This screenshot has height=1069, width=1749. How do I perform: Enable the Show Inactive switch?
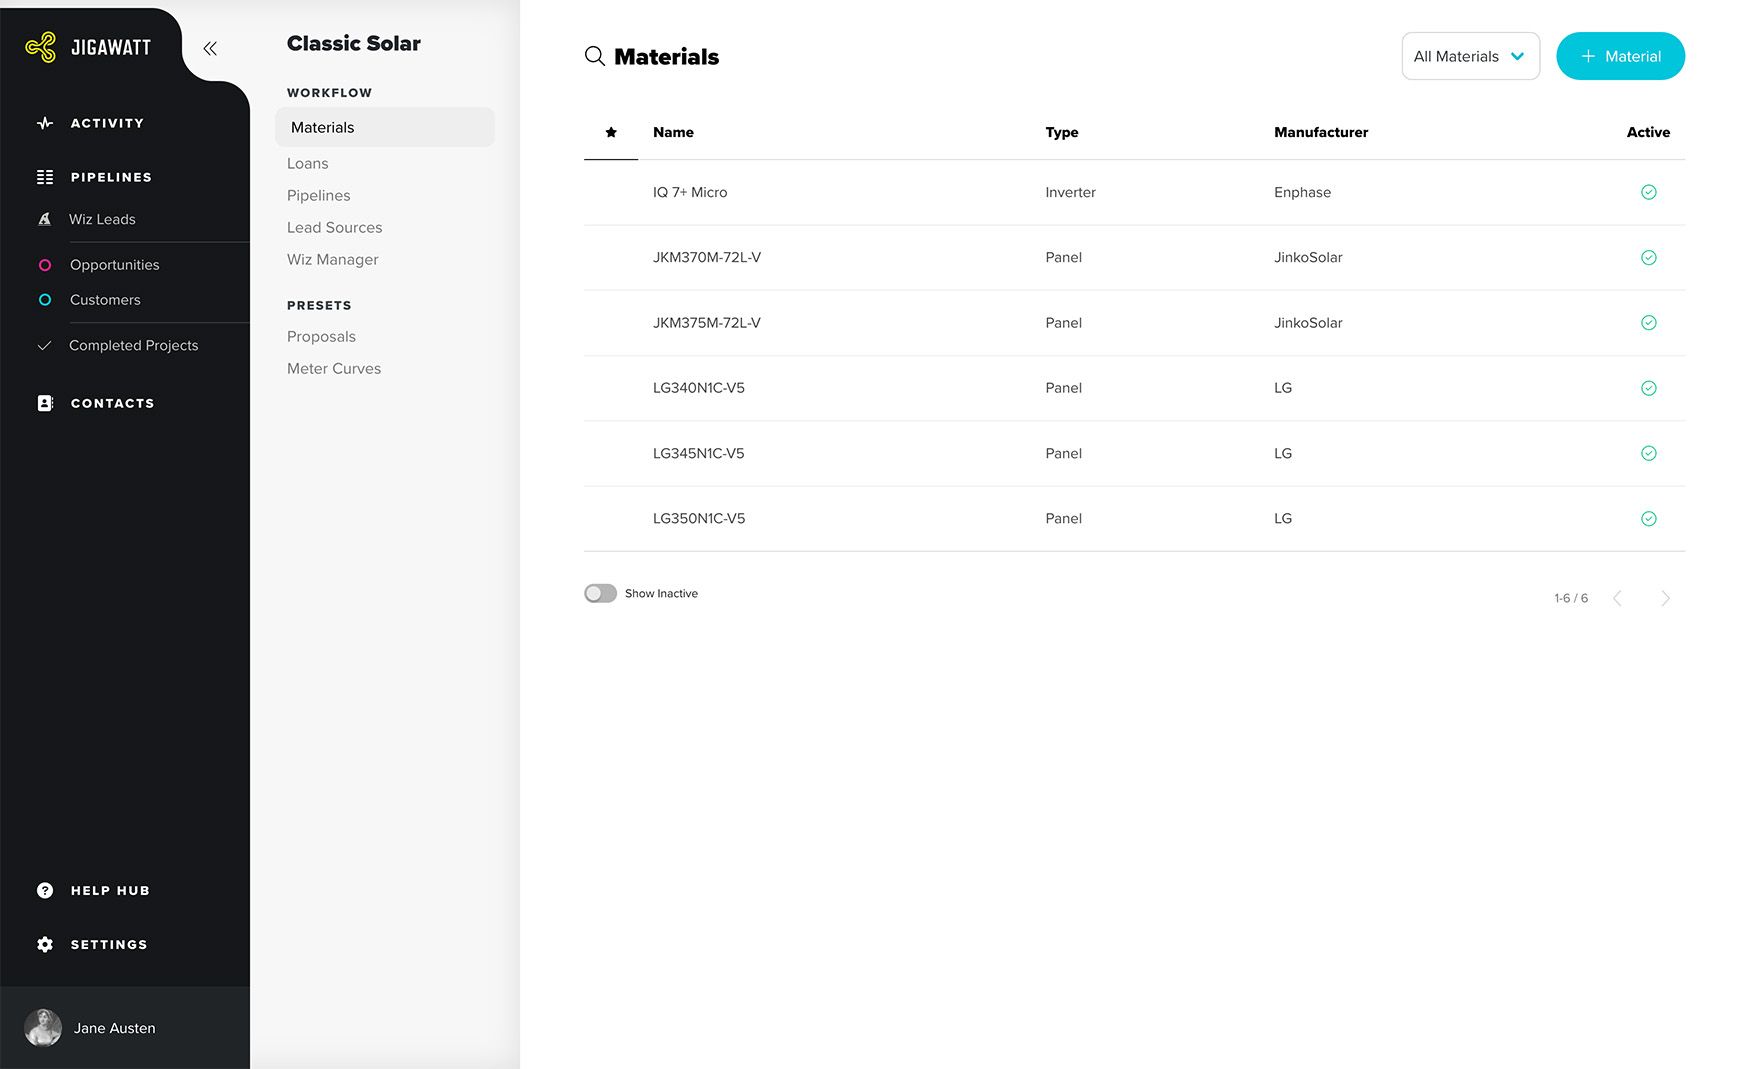click(600, 594)
